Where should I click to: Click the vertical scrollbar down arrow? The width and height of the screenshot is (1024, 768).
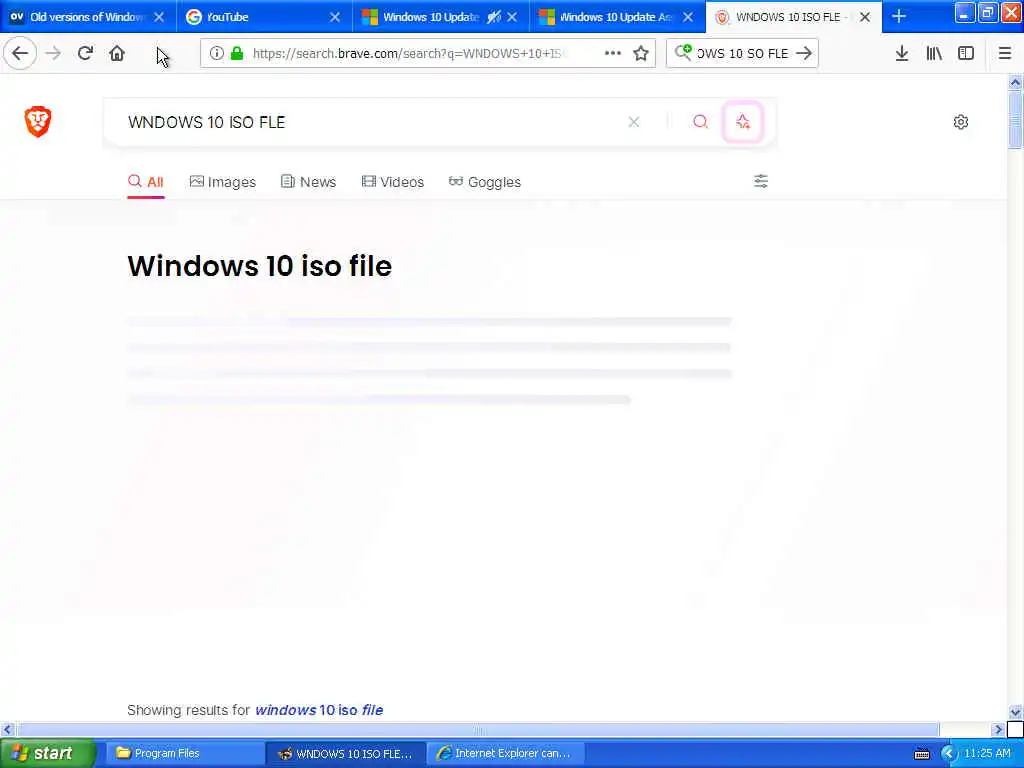coord(1015,712)
